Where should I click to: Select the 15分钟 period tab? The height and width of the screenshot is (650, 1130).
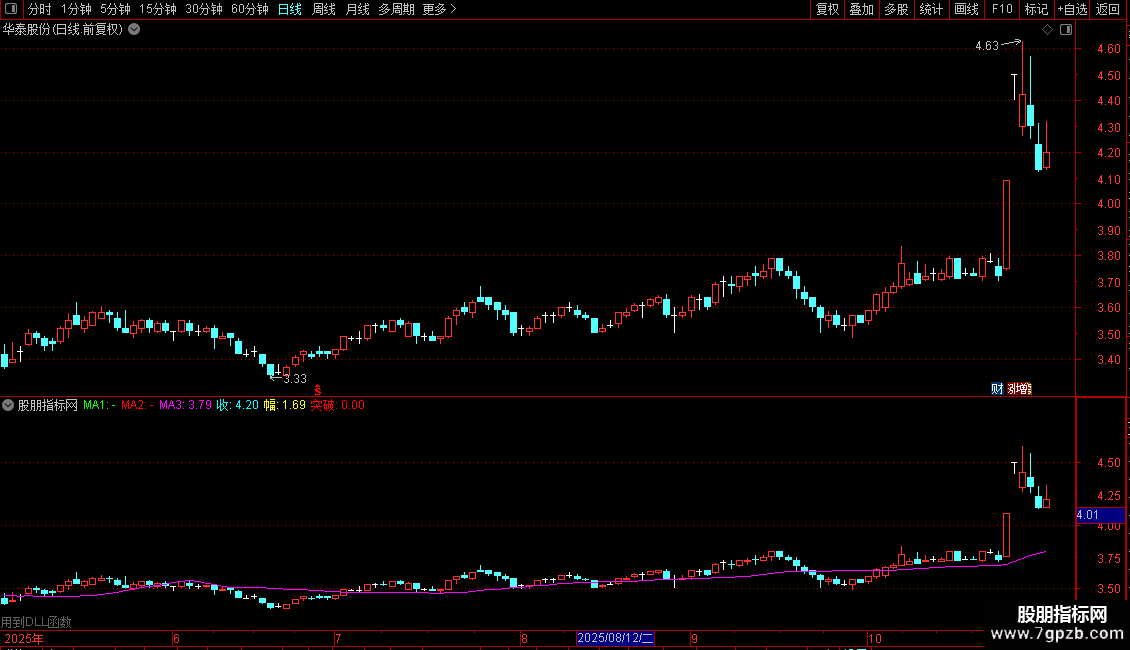[158, 9]
